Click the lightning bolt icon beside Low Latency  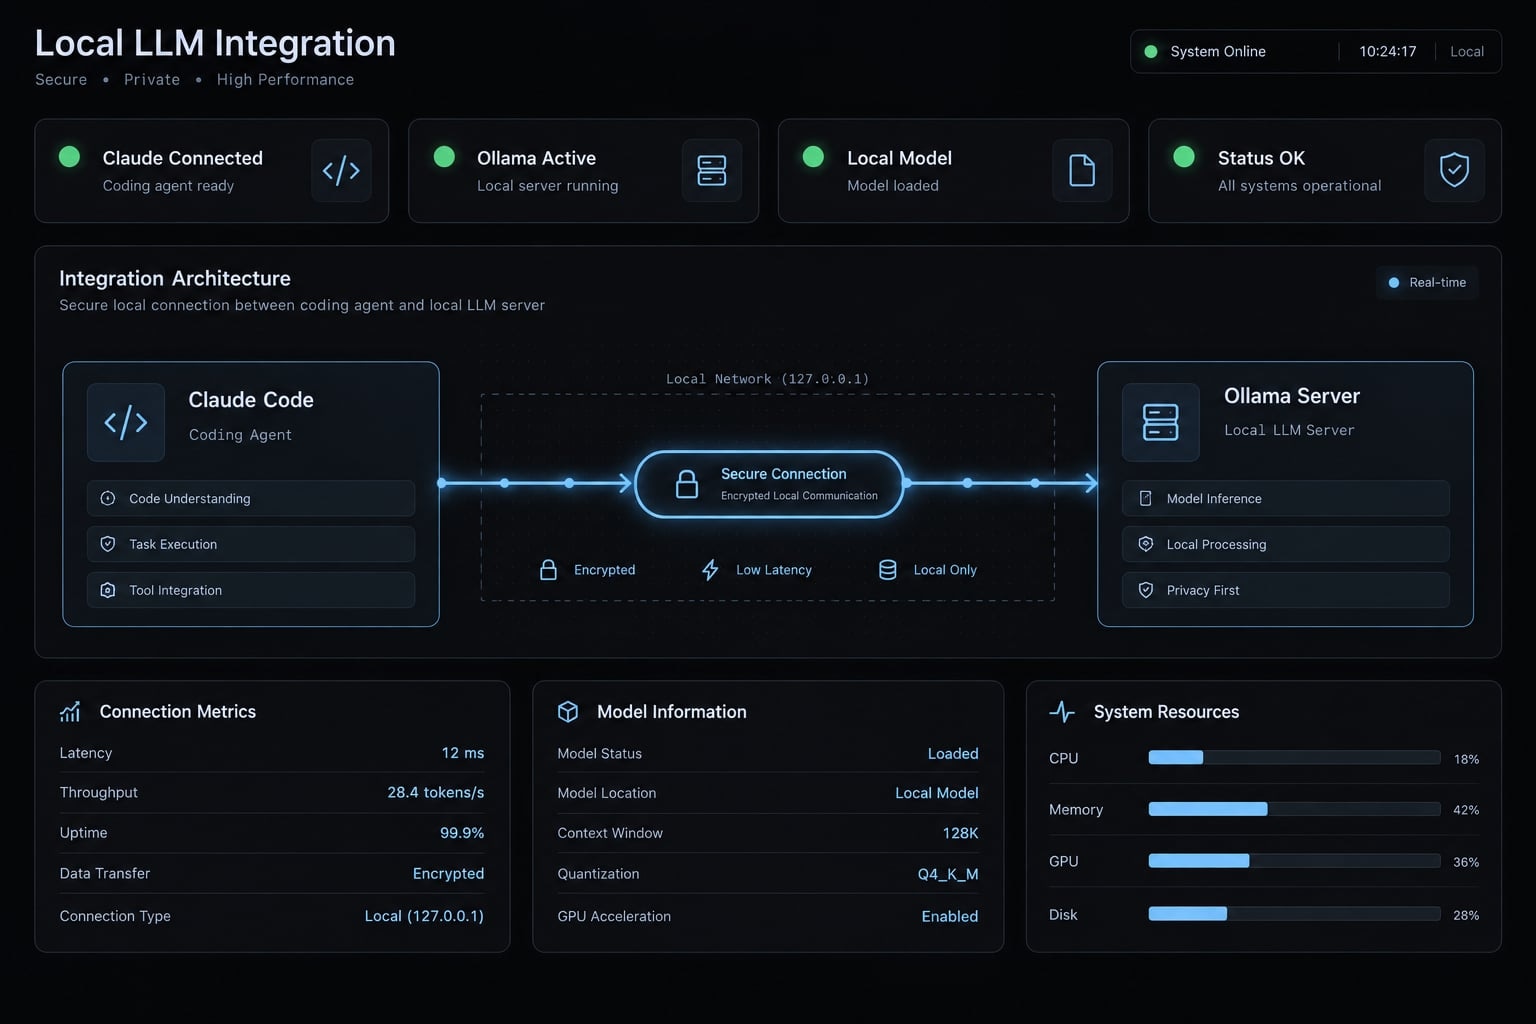(x=710, y=570)
